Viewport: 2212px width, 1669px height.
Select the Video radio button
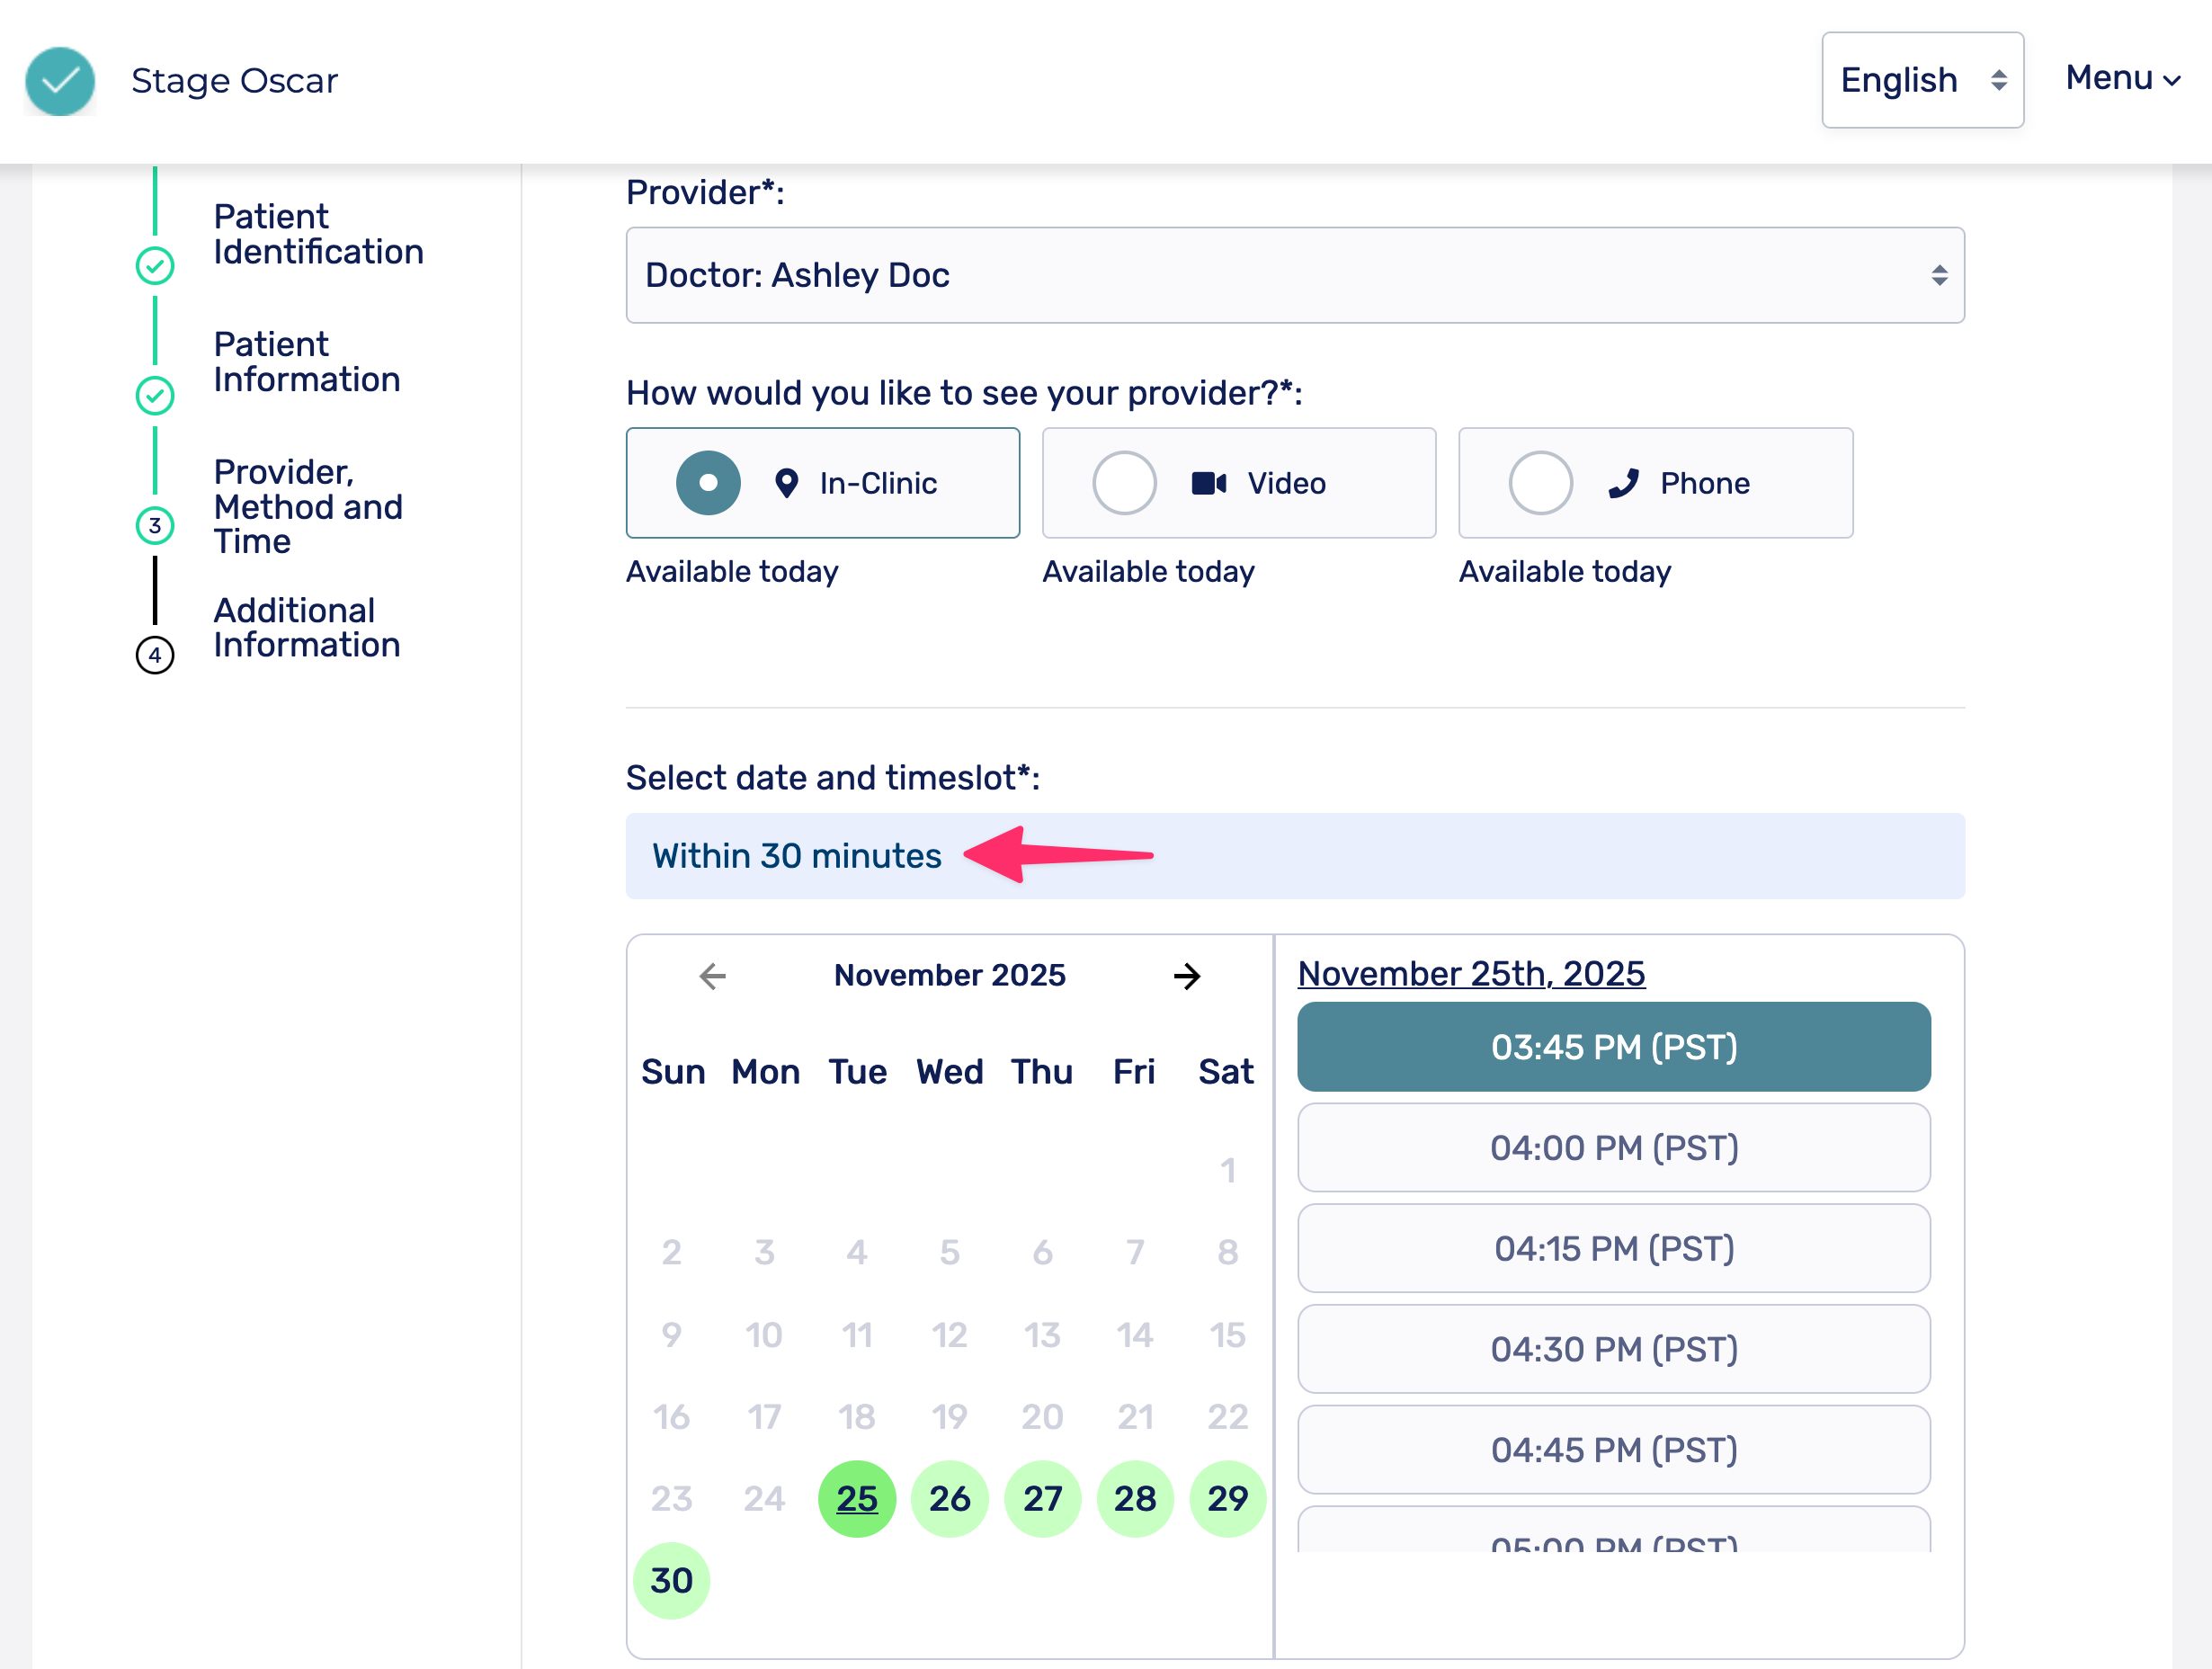click(1124, 484)
